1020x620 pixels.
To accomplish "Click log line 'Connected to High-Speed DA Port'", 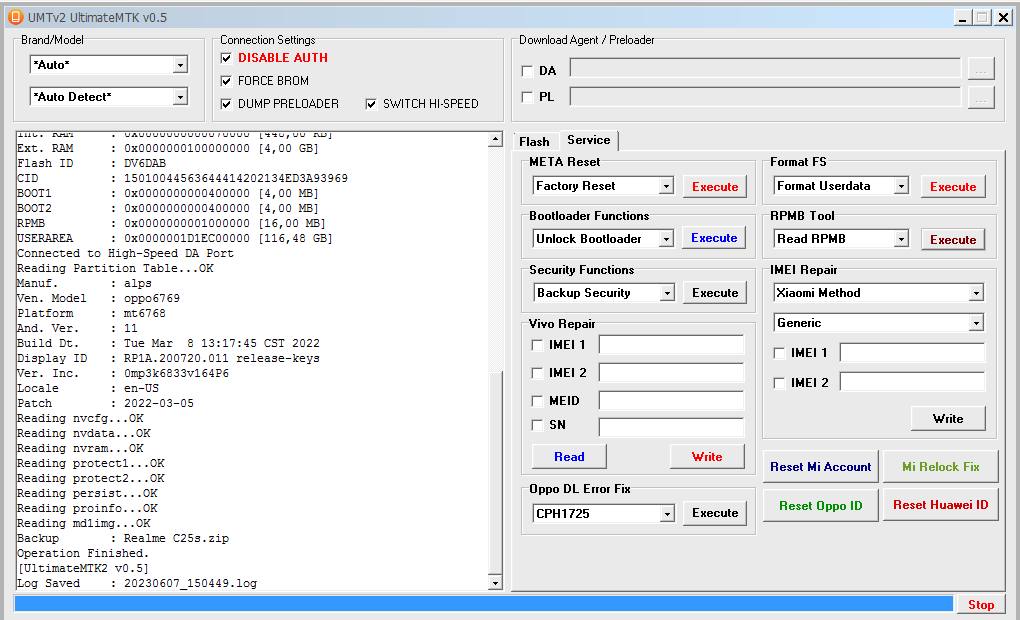I will [x=125, y=253].
